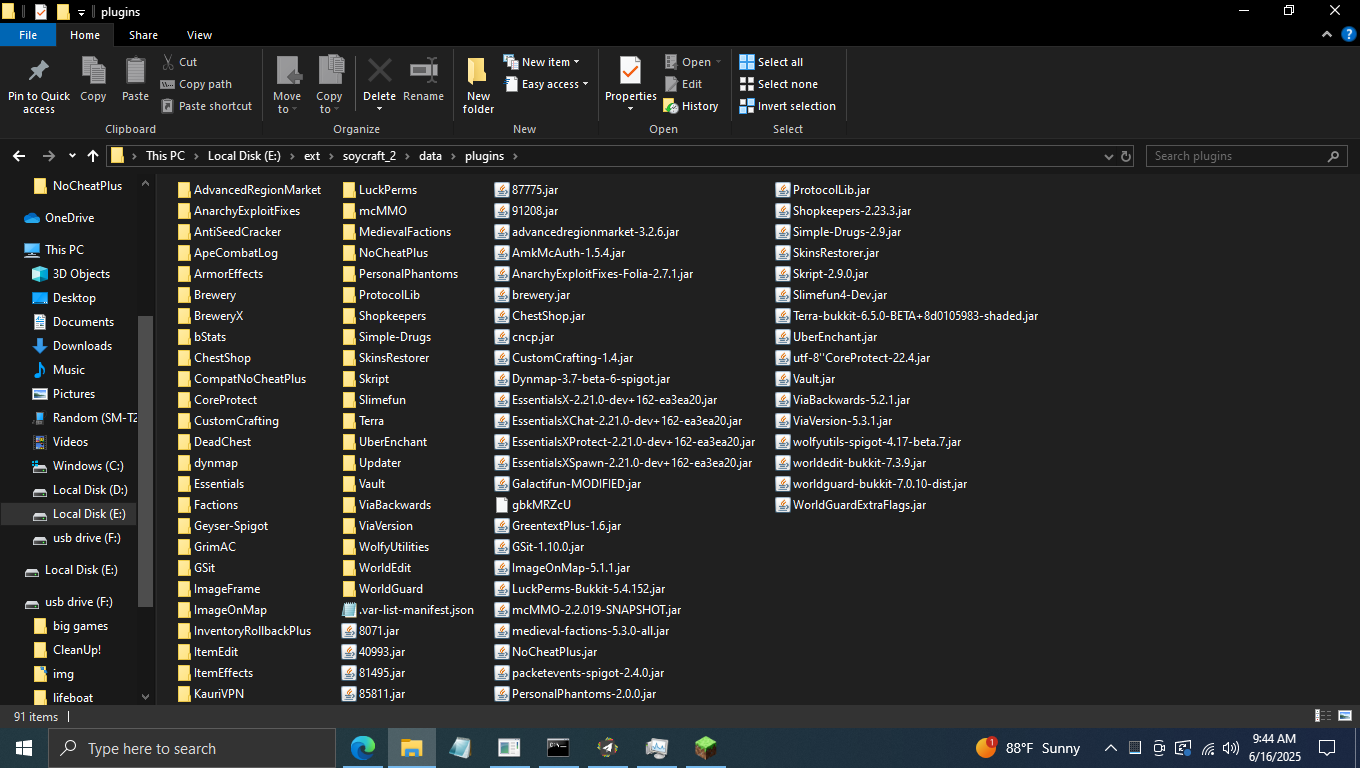Open the New item dropdown
The image size is (1360, 768).
click(541, 62)
